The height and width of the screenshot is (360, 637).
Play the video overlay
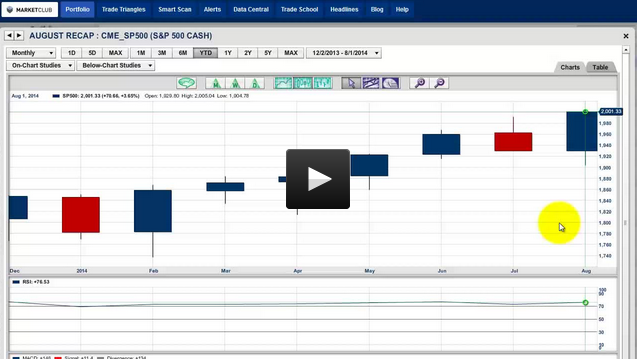click(318, 179)
